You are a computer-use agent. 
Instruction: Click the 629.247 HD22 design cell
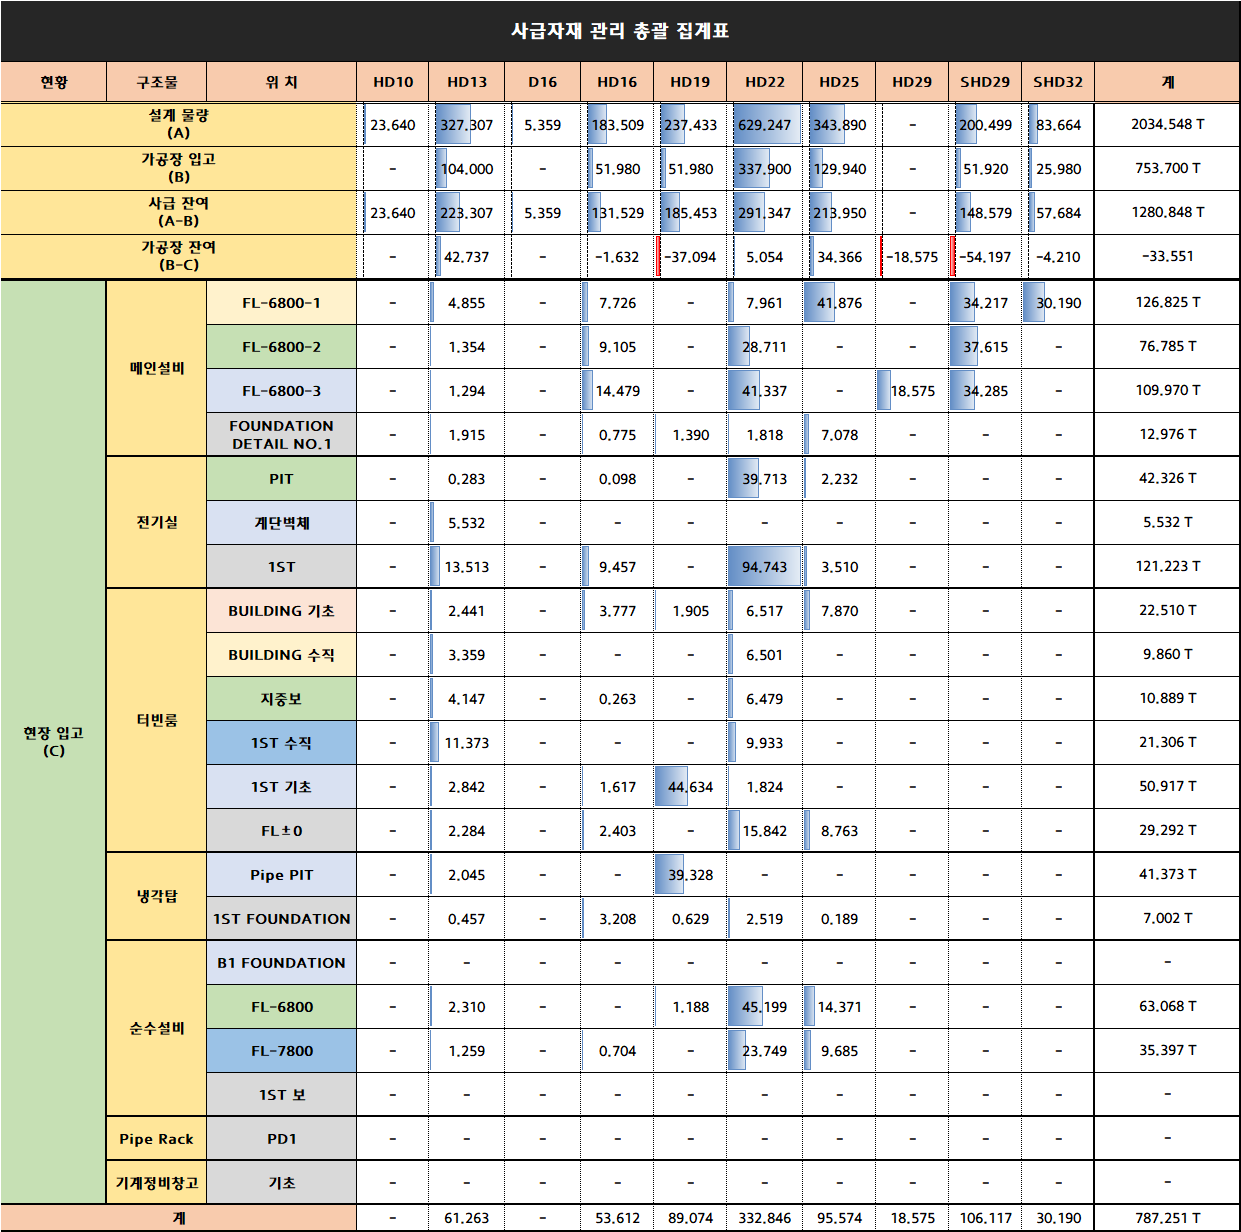coord(765,125)
